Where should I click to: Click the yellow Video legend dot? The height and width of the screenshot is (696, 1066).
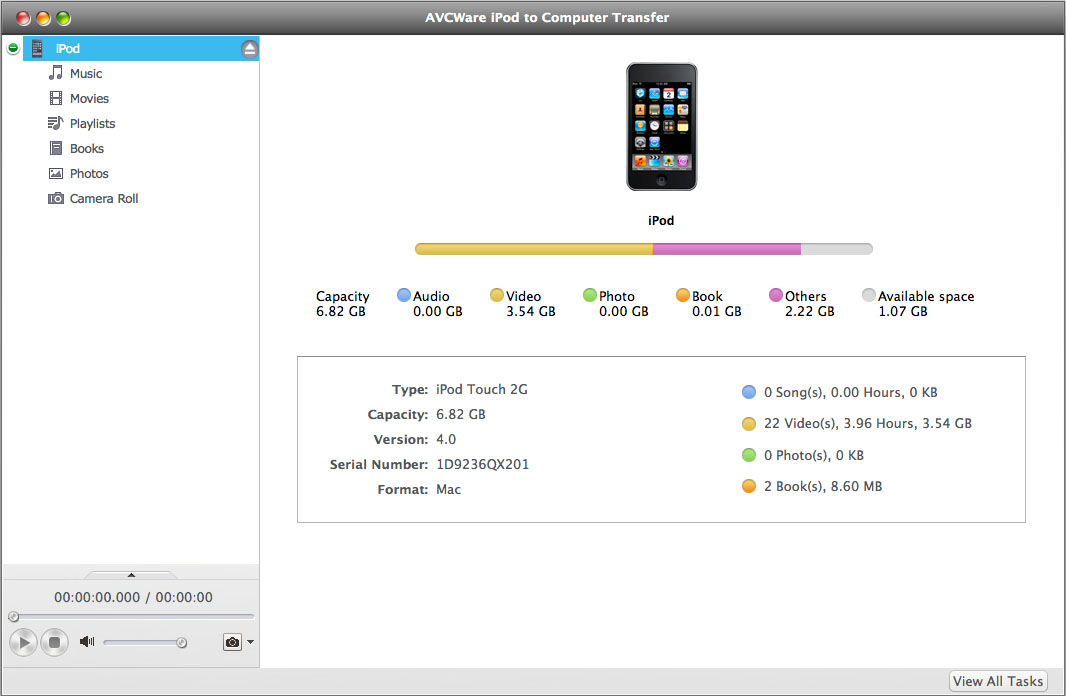pyautogui.click(x=497, y=295)
